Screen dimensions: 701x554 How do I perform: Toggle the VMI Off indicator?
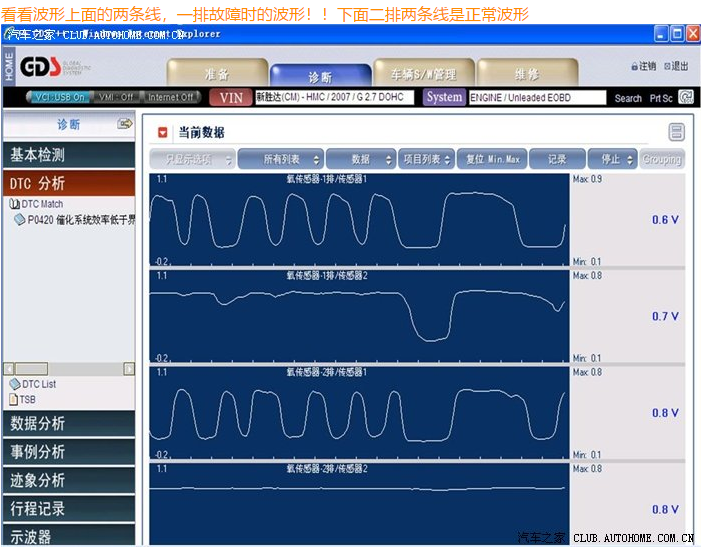tap(116, 97)
